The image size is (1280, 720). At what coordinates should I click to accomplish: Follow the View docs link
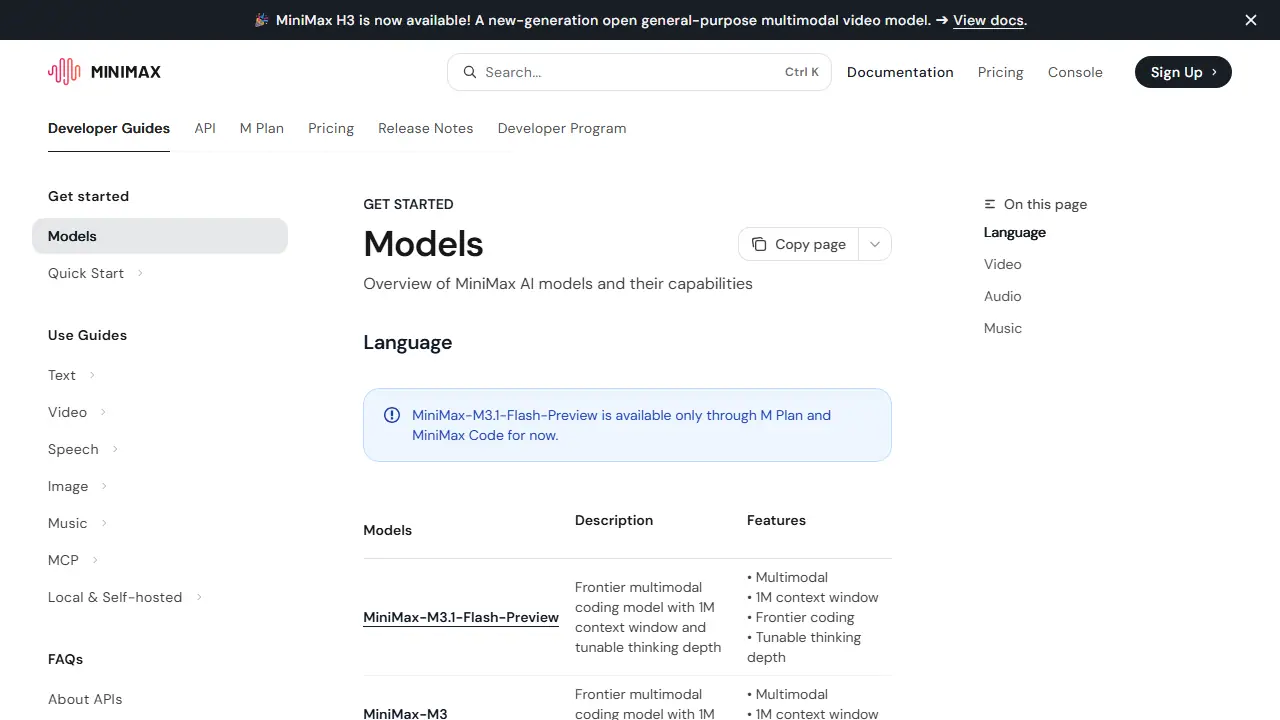click(x=988, y=20)
